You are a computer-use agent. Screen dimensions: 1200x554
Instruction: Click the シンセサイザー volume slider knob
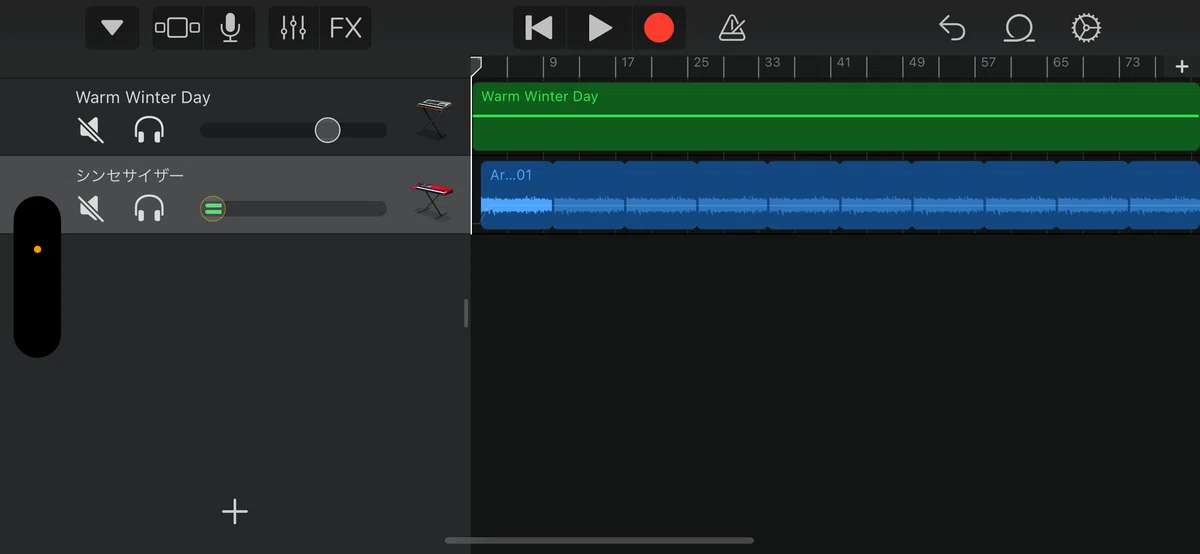pyautogui.click(x=212, y=208)
